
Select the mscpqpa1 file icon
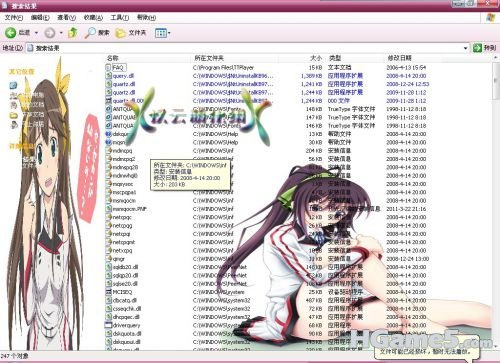[x=108, y=192]
